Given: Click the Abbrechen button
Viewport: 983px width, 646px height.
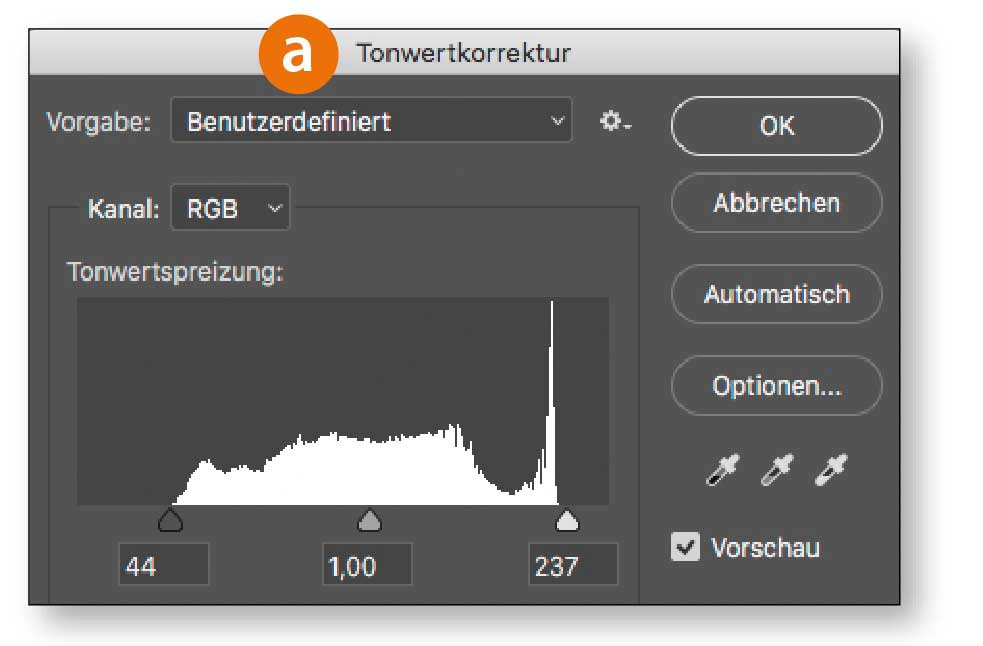Looking at the screenshot, I should (777, 203).
